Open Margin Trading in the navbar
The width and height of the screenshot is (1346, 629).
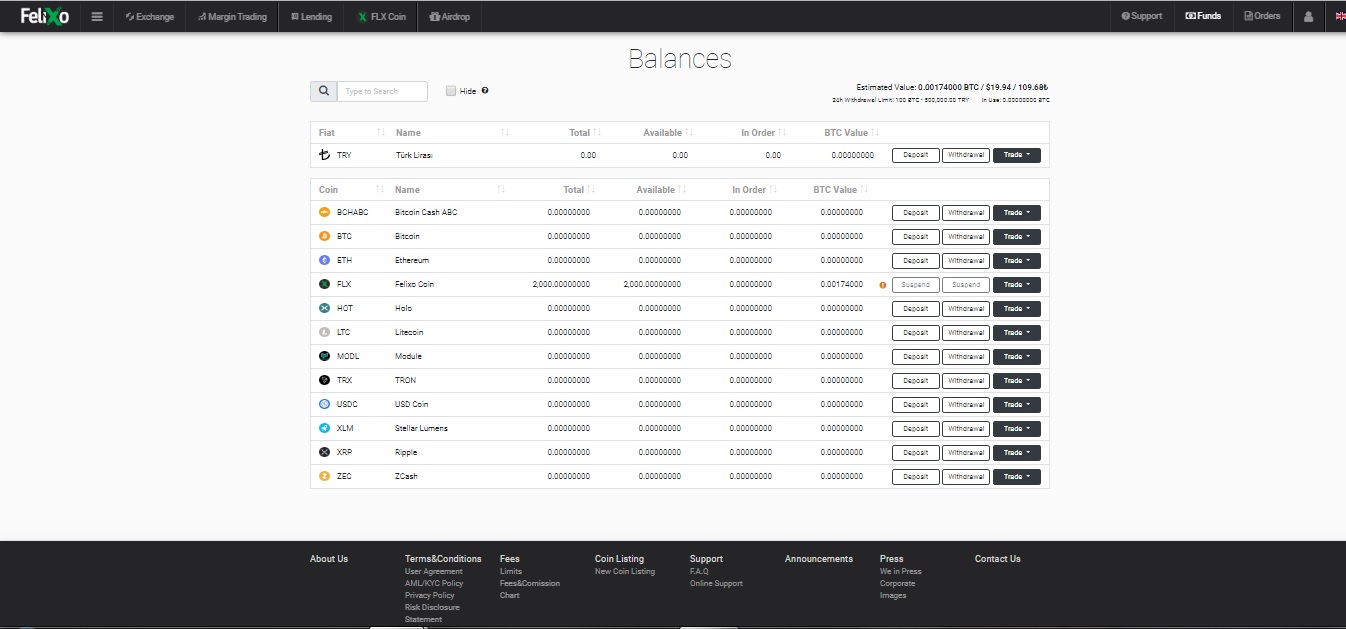pos(232,16)
